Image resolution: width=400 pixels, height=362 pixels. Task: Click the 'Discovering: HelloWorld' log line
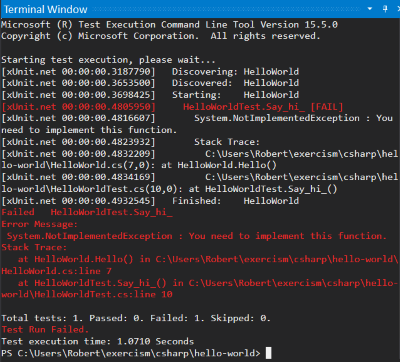tap(150, 72)
